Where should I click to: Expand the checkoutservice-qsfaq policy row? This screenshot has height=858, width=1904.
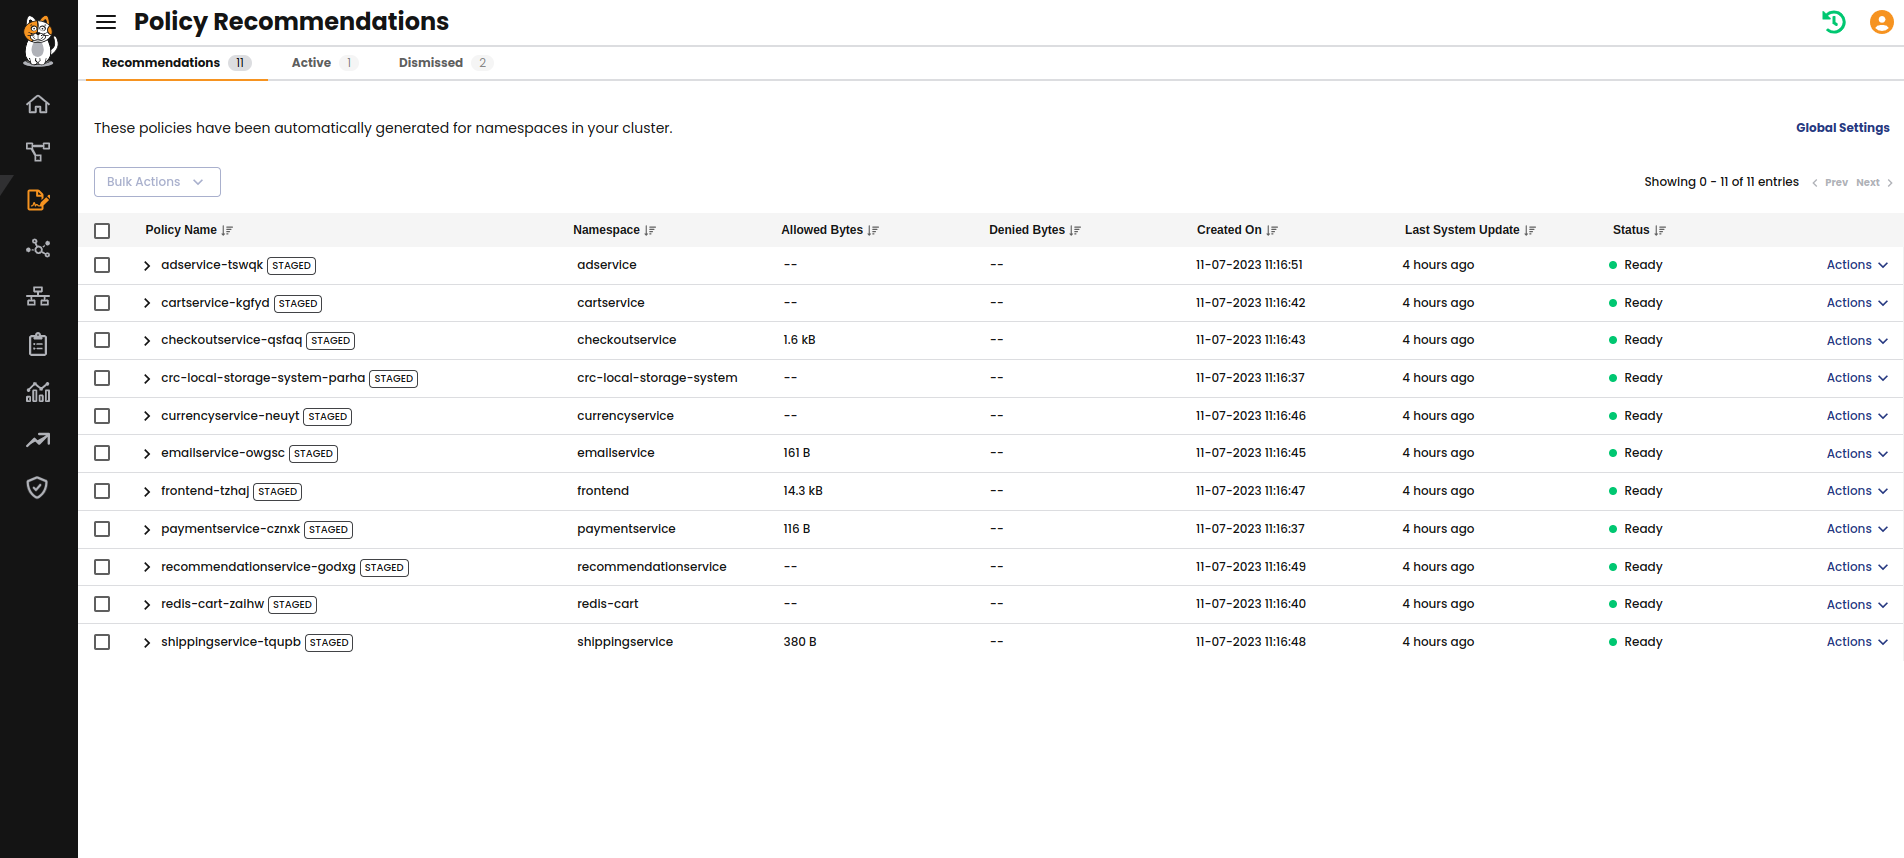[147, 341]
